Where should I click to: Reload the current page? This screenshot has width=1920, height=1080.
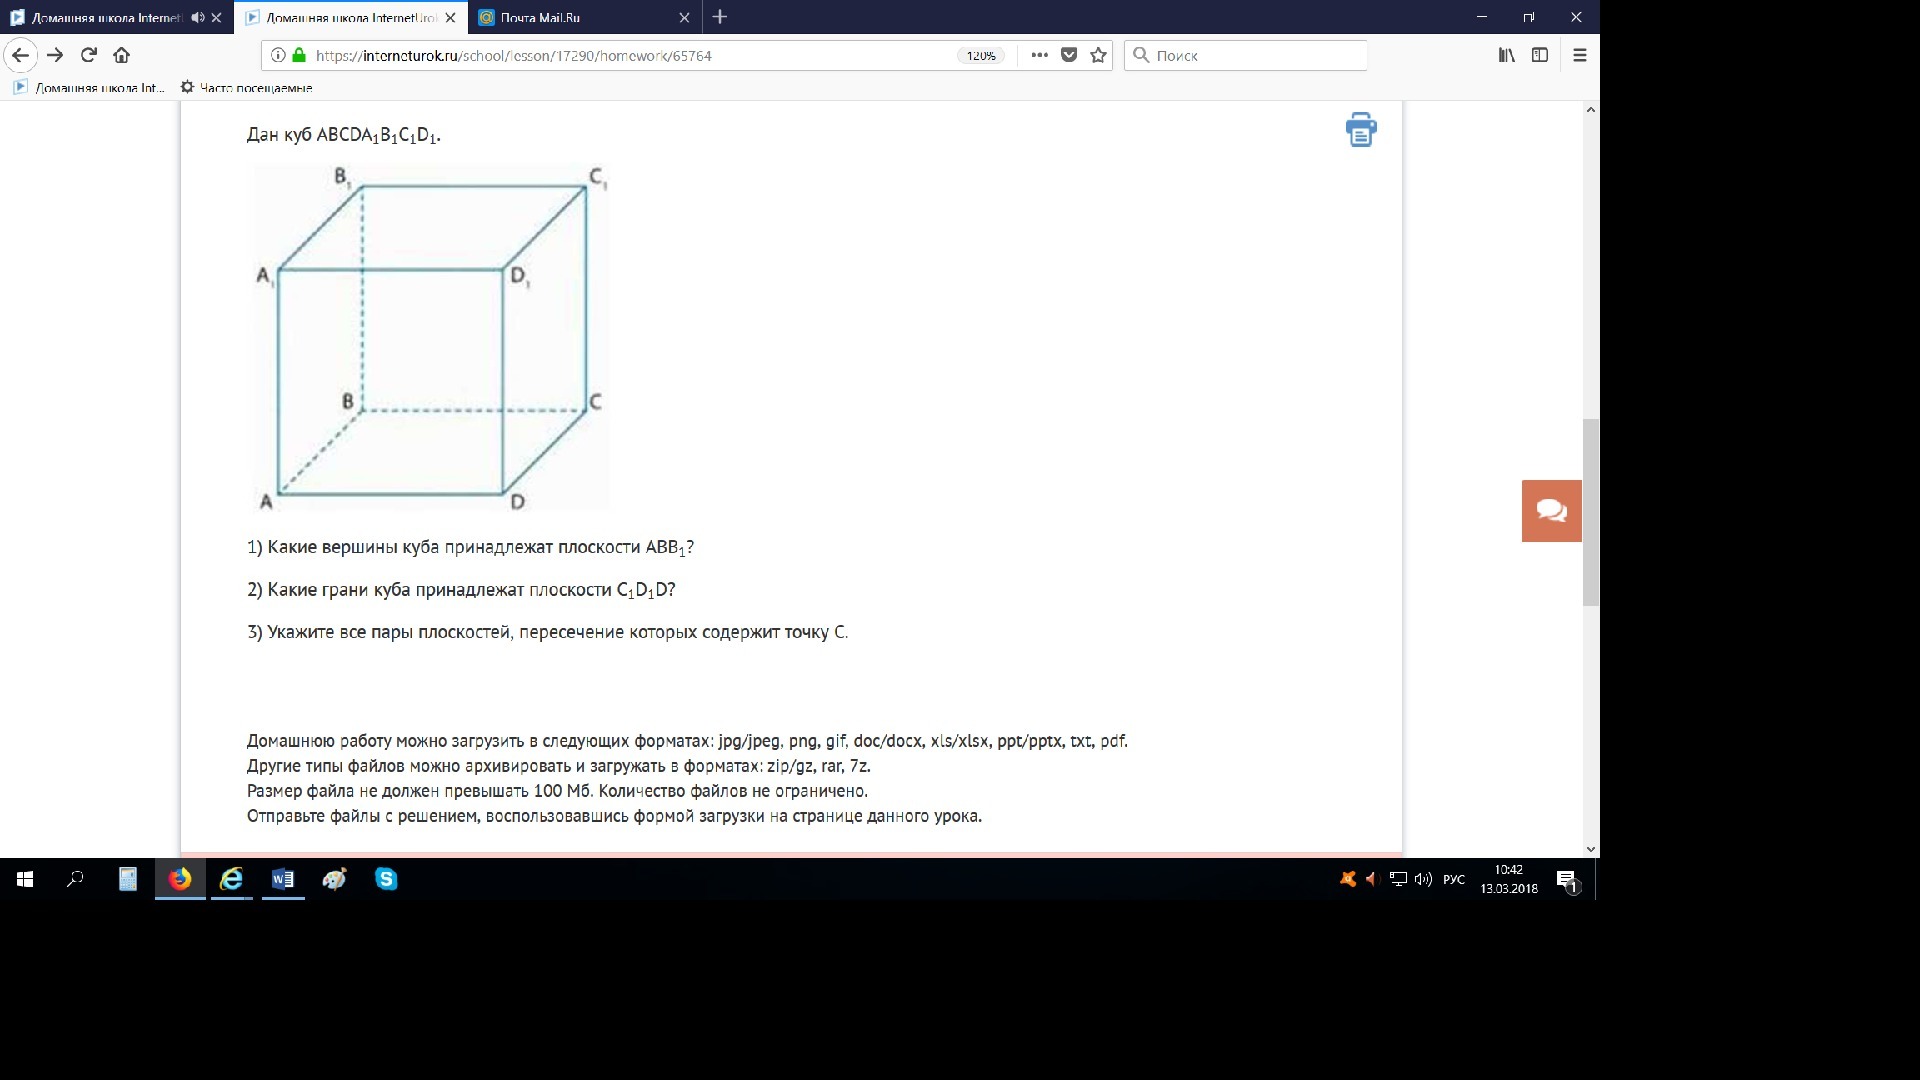(89, 55)
